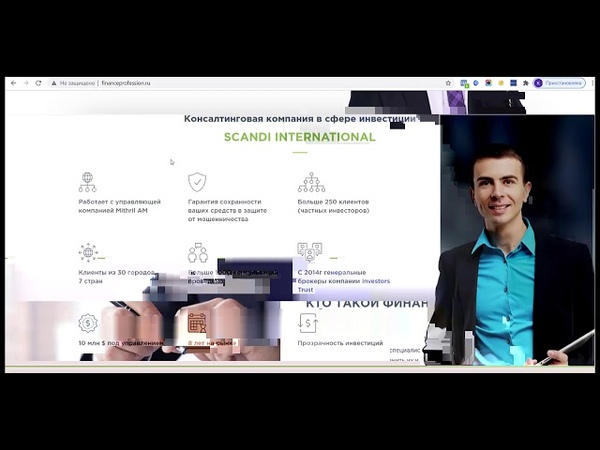Viewport: 600px width, 450px height.
Task: Click the globe with arrows icon above 'Клиенты из 30 городов'
Action: pyautogui.click(x=88, y=253)
